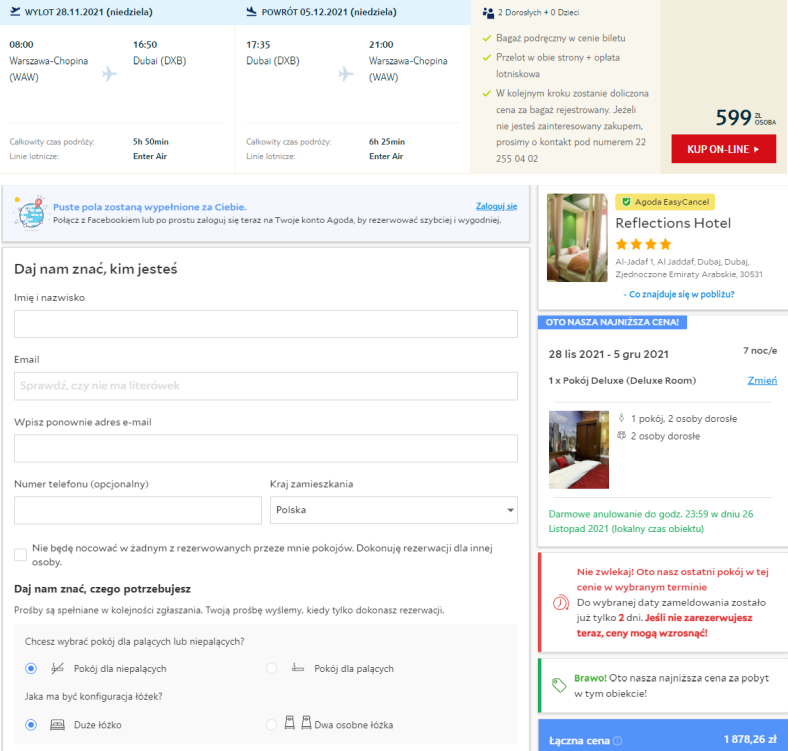Click the total price '1 878,26 zł'
The height and width of the screenshot is (751, 788).
tap(750, 739)
